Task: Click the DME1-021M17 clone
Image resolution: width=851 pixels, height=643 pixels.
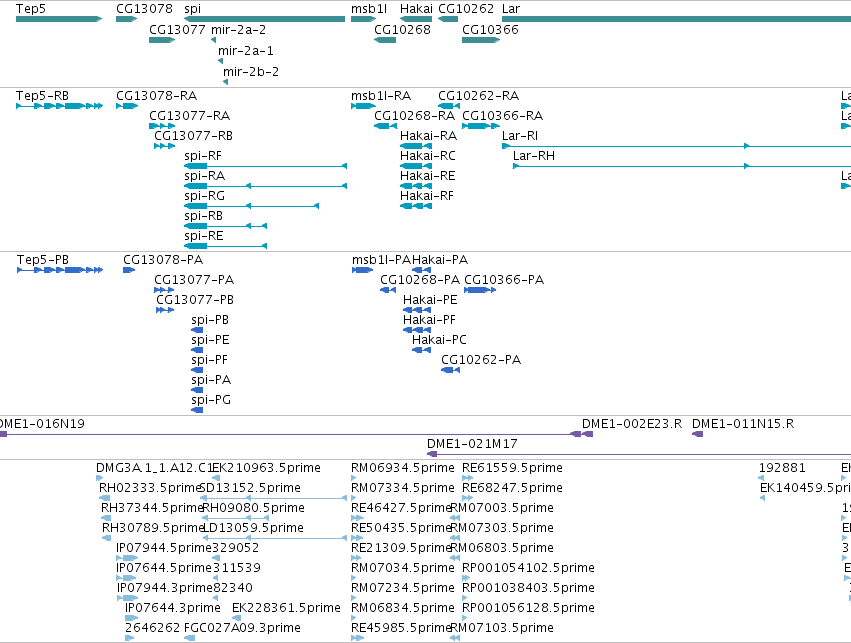Action: click(x=639, y=454)
